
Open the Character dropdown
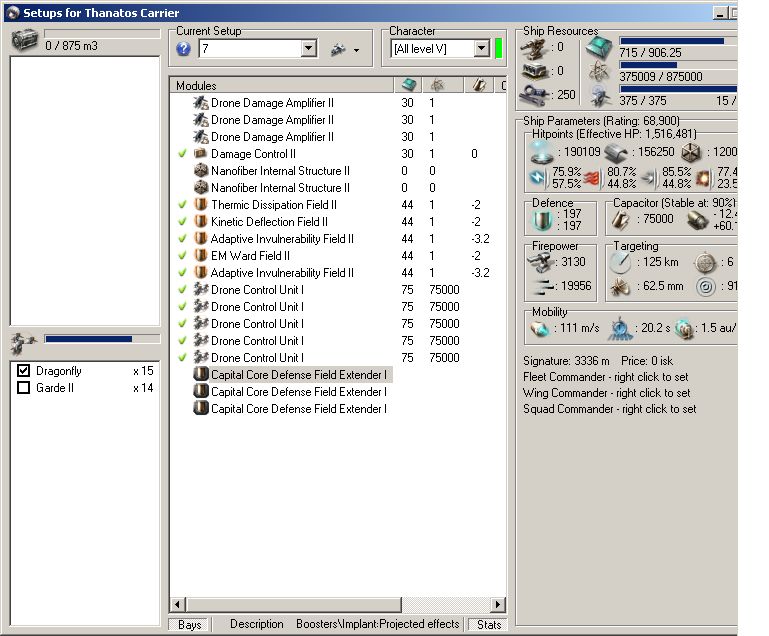(482, 49)
